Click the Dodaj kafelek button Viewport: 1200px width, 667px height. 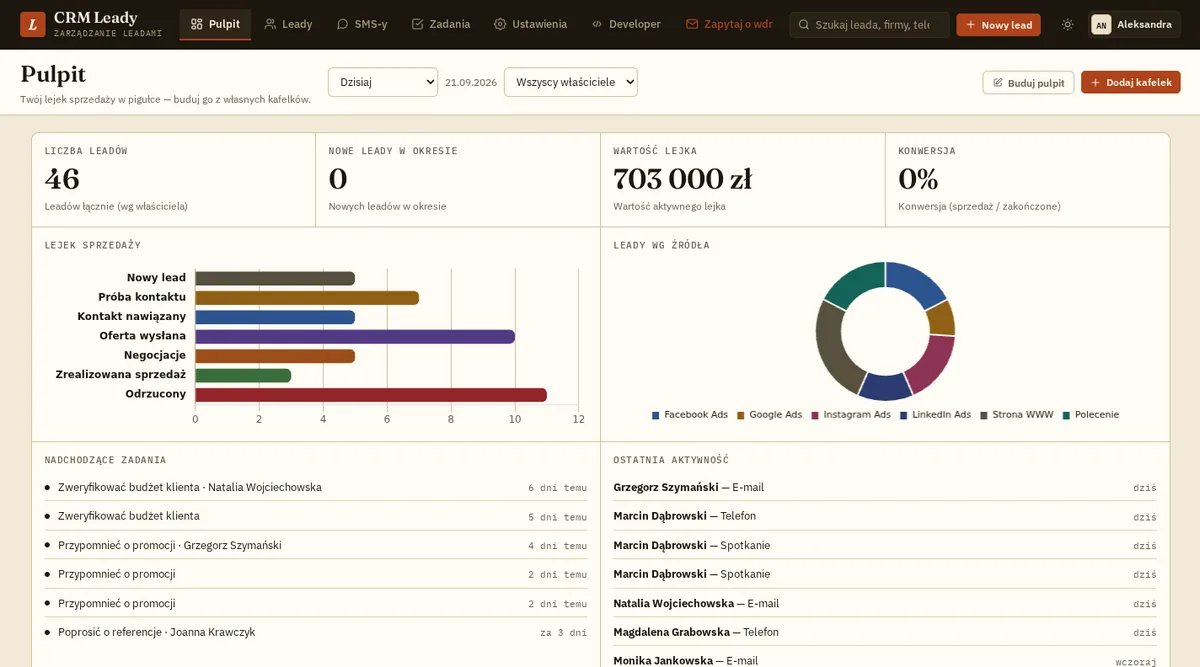tap(1131, 82)
